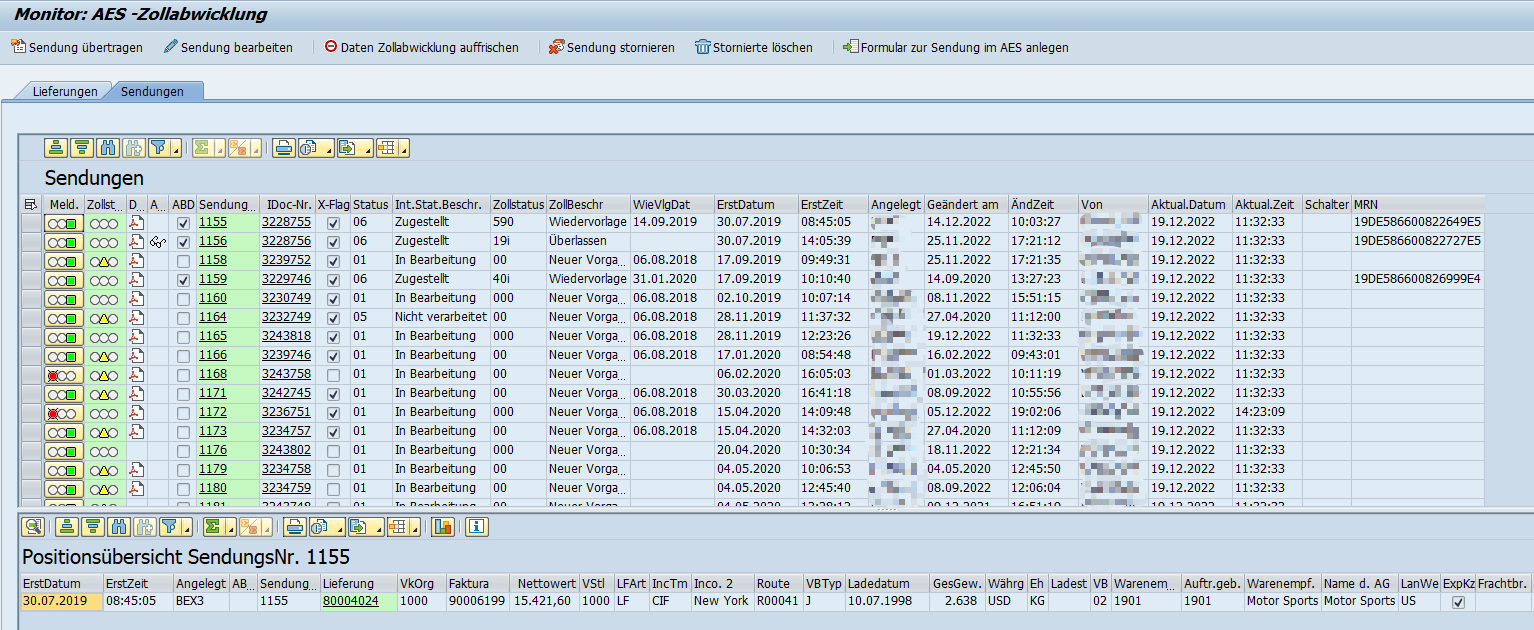Open the PDF document icon for Sendung 1155

point(136,223)
